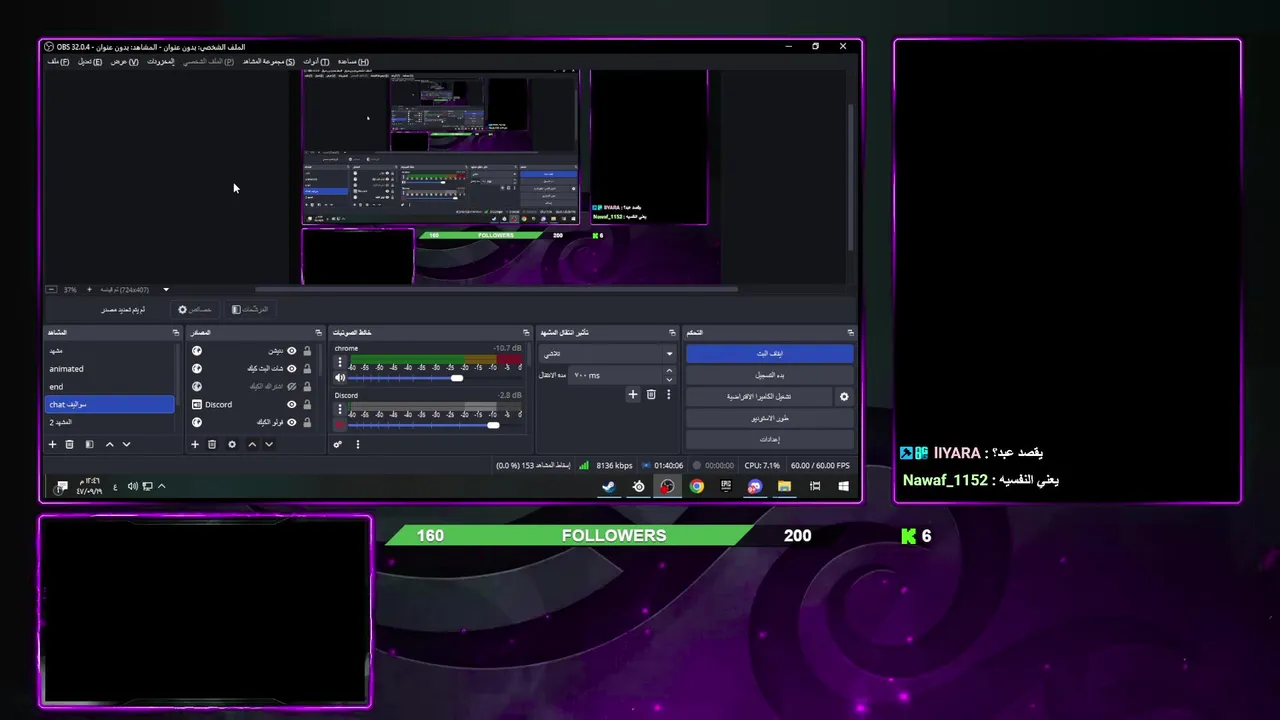Open the Tools (T) menu
This screenshot has width=1280, height=720.
pyautogui.click(x=316, y=62)
